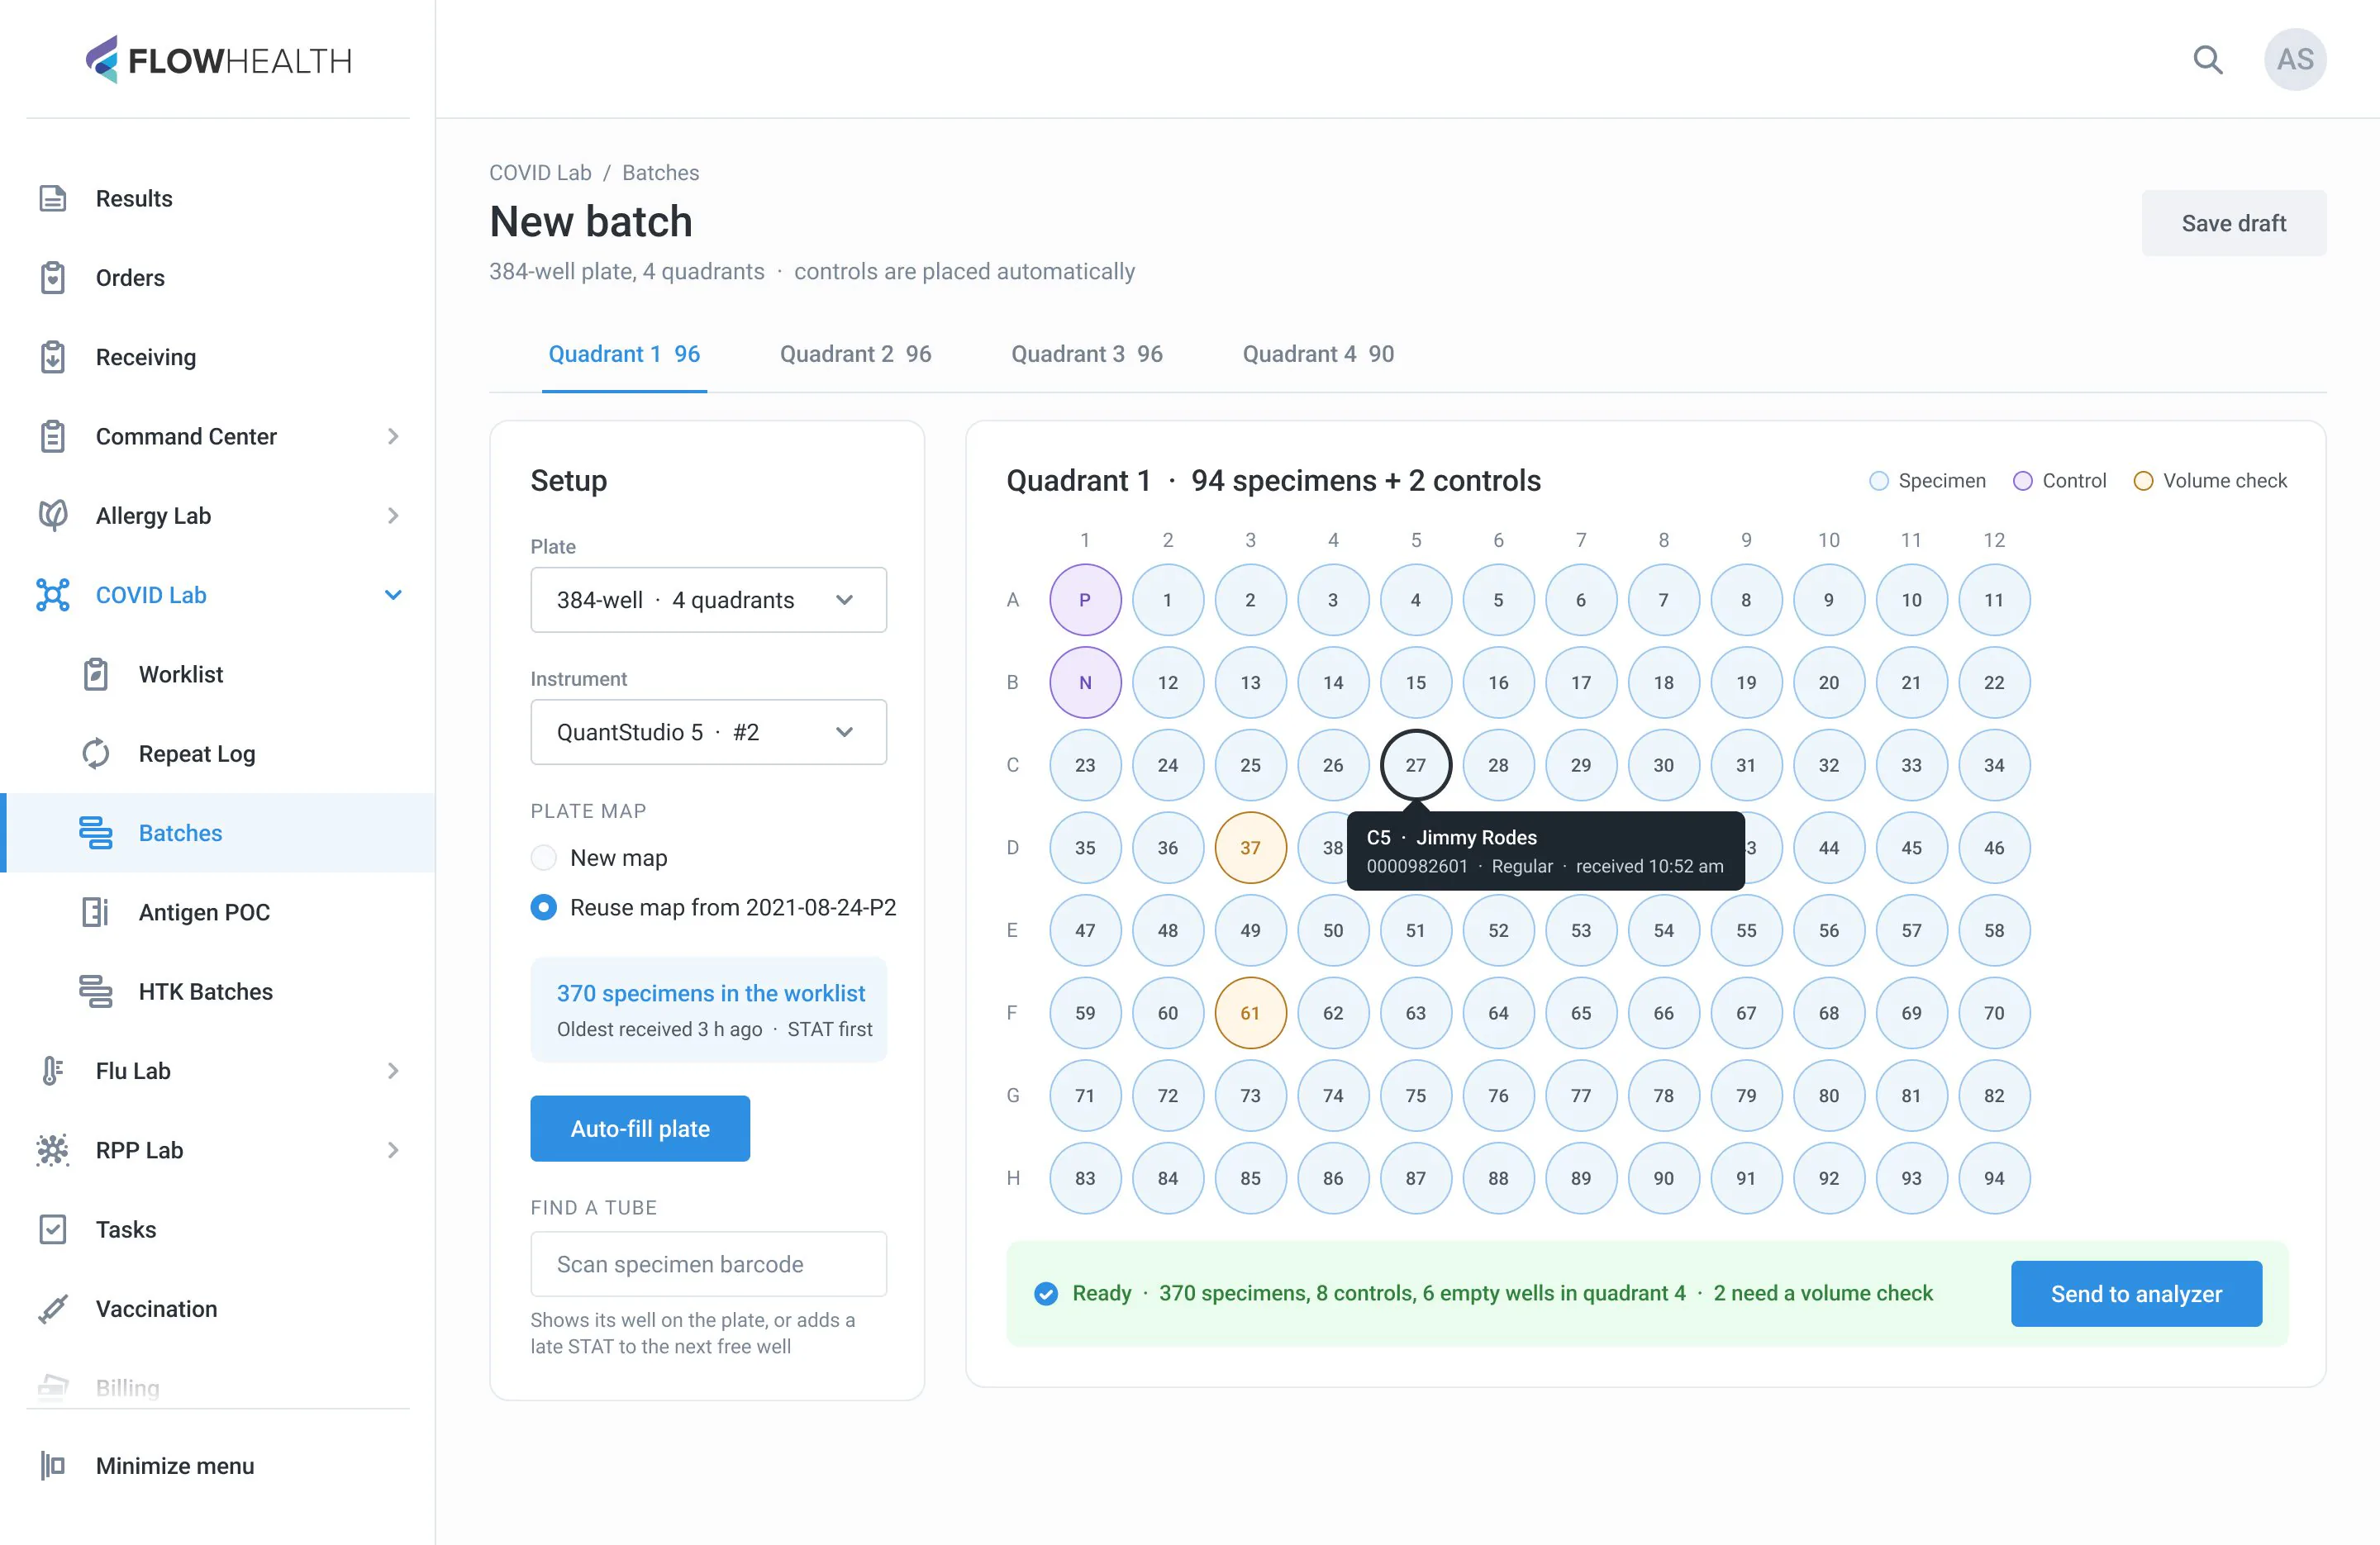Open the Instrument QuantStudio 5 dropdown
The width and height of the screenshot is (2380, 1545).
click(708, 732)
